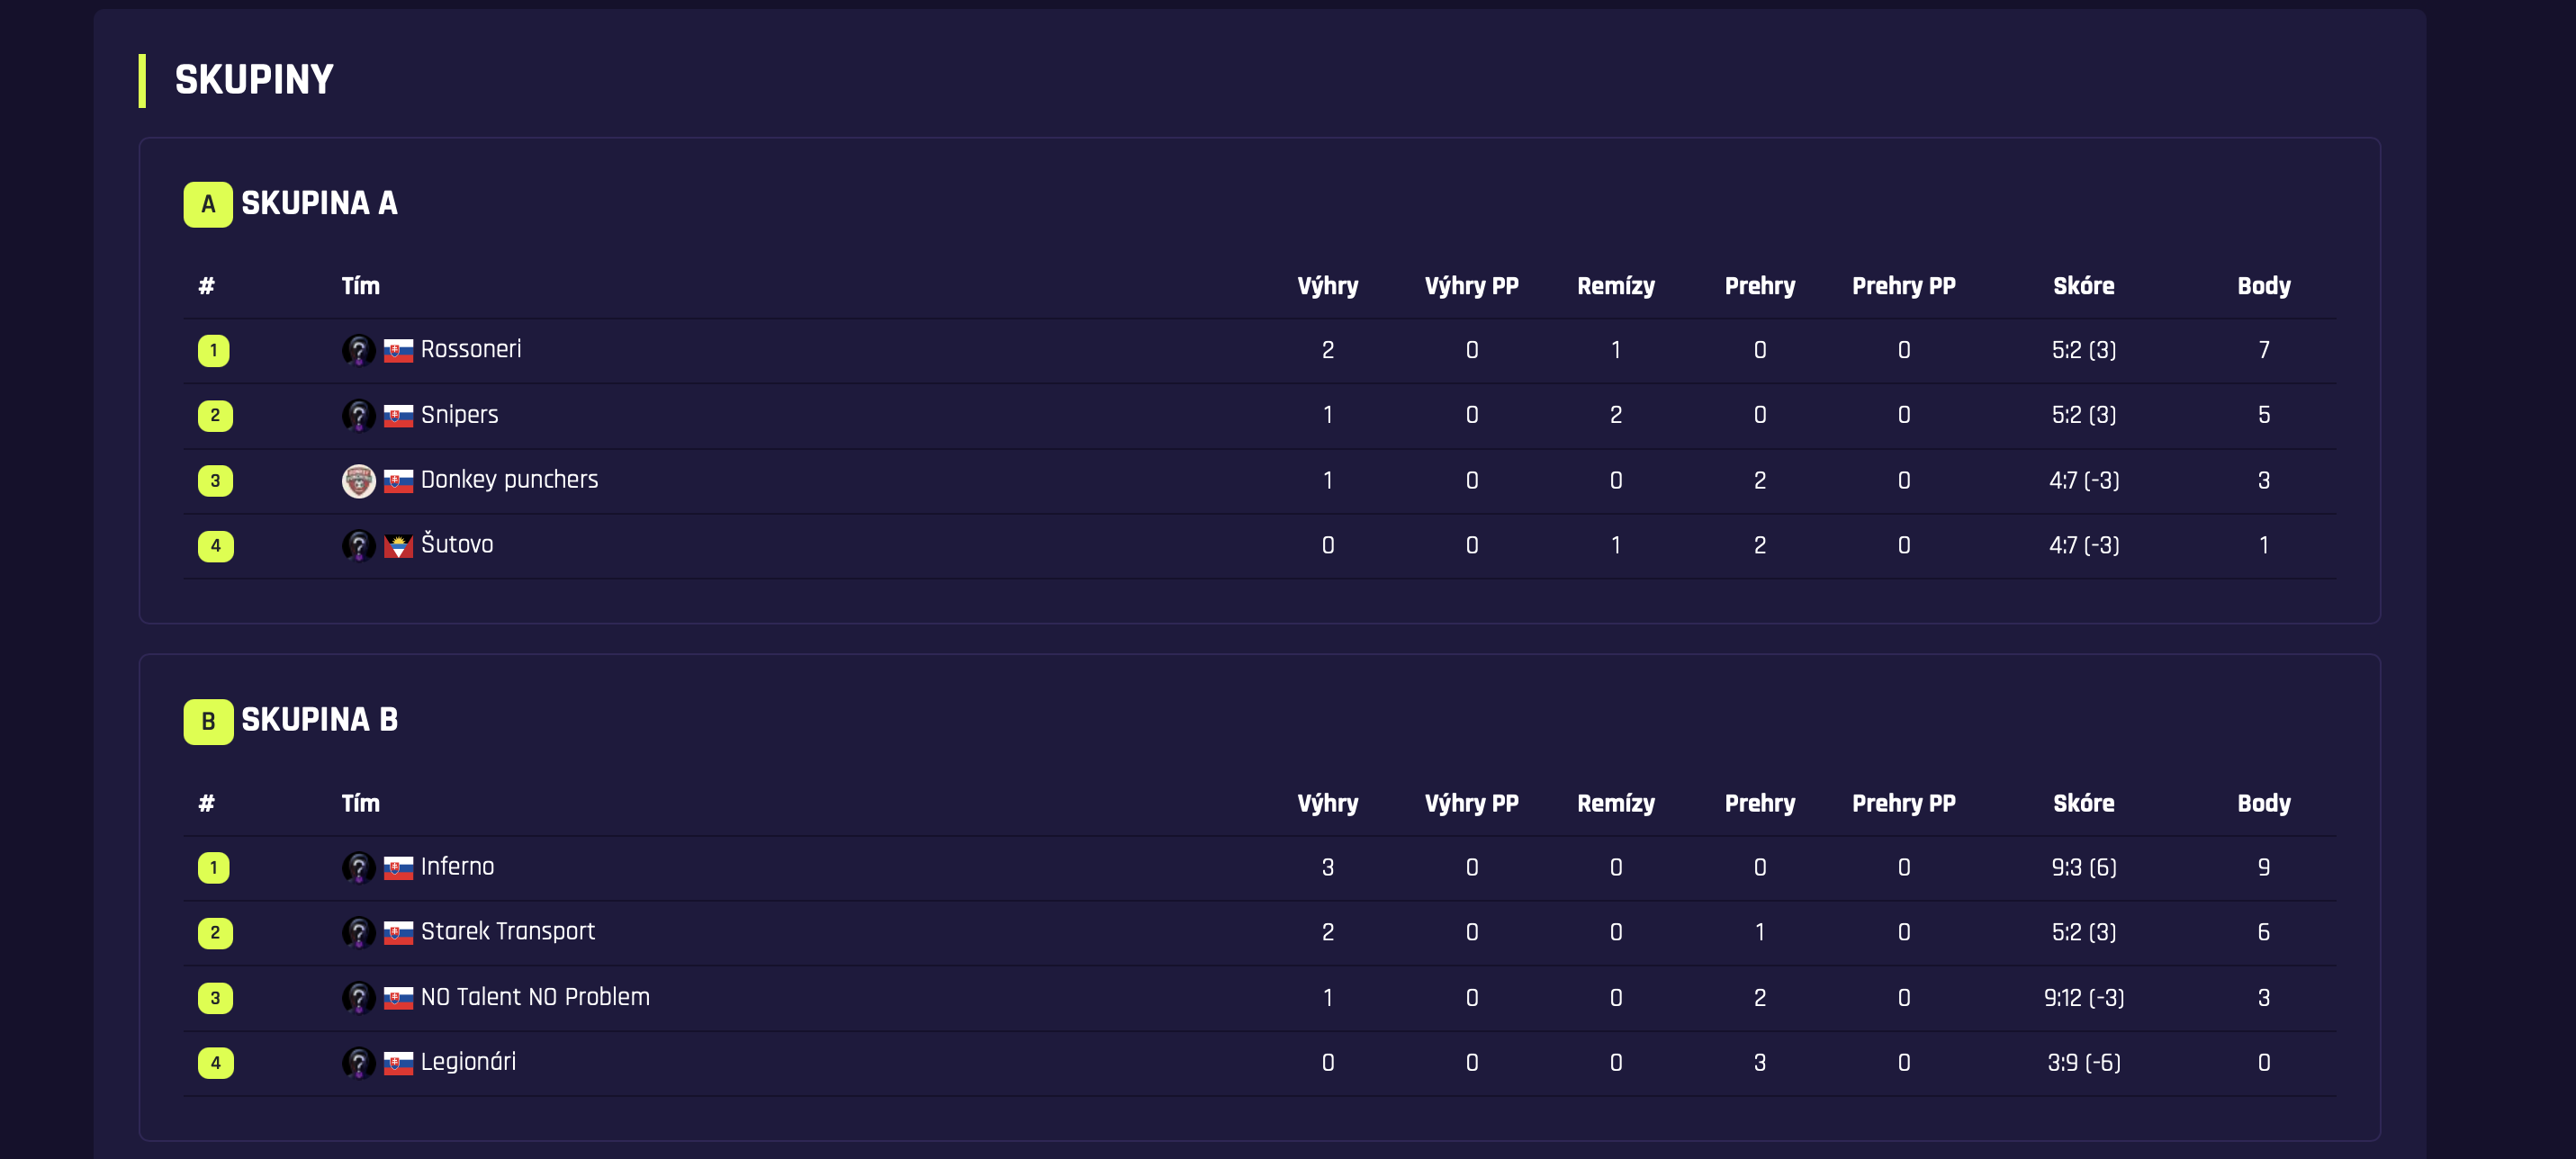Click the Legionári Slovak flag icon
This screenshot has height=1159, width=2576.
pos(398,1063)
